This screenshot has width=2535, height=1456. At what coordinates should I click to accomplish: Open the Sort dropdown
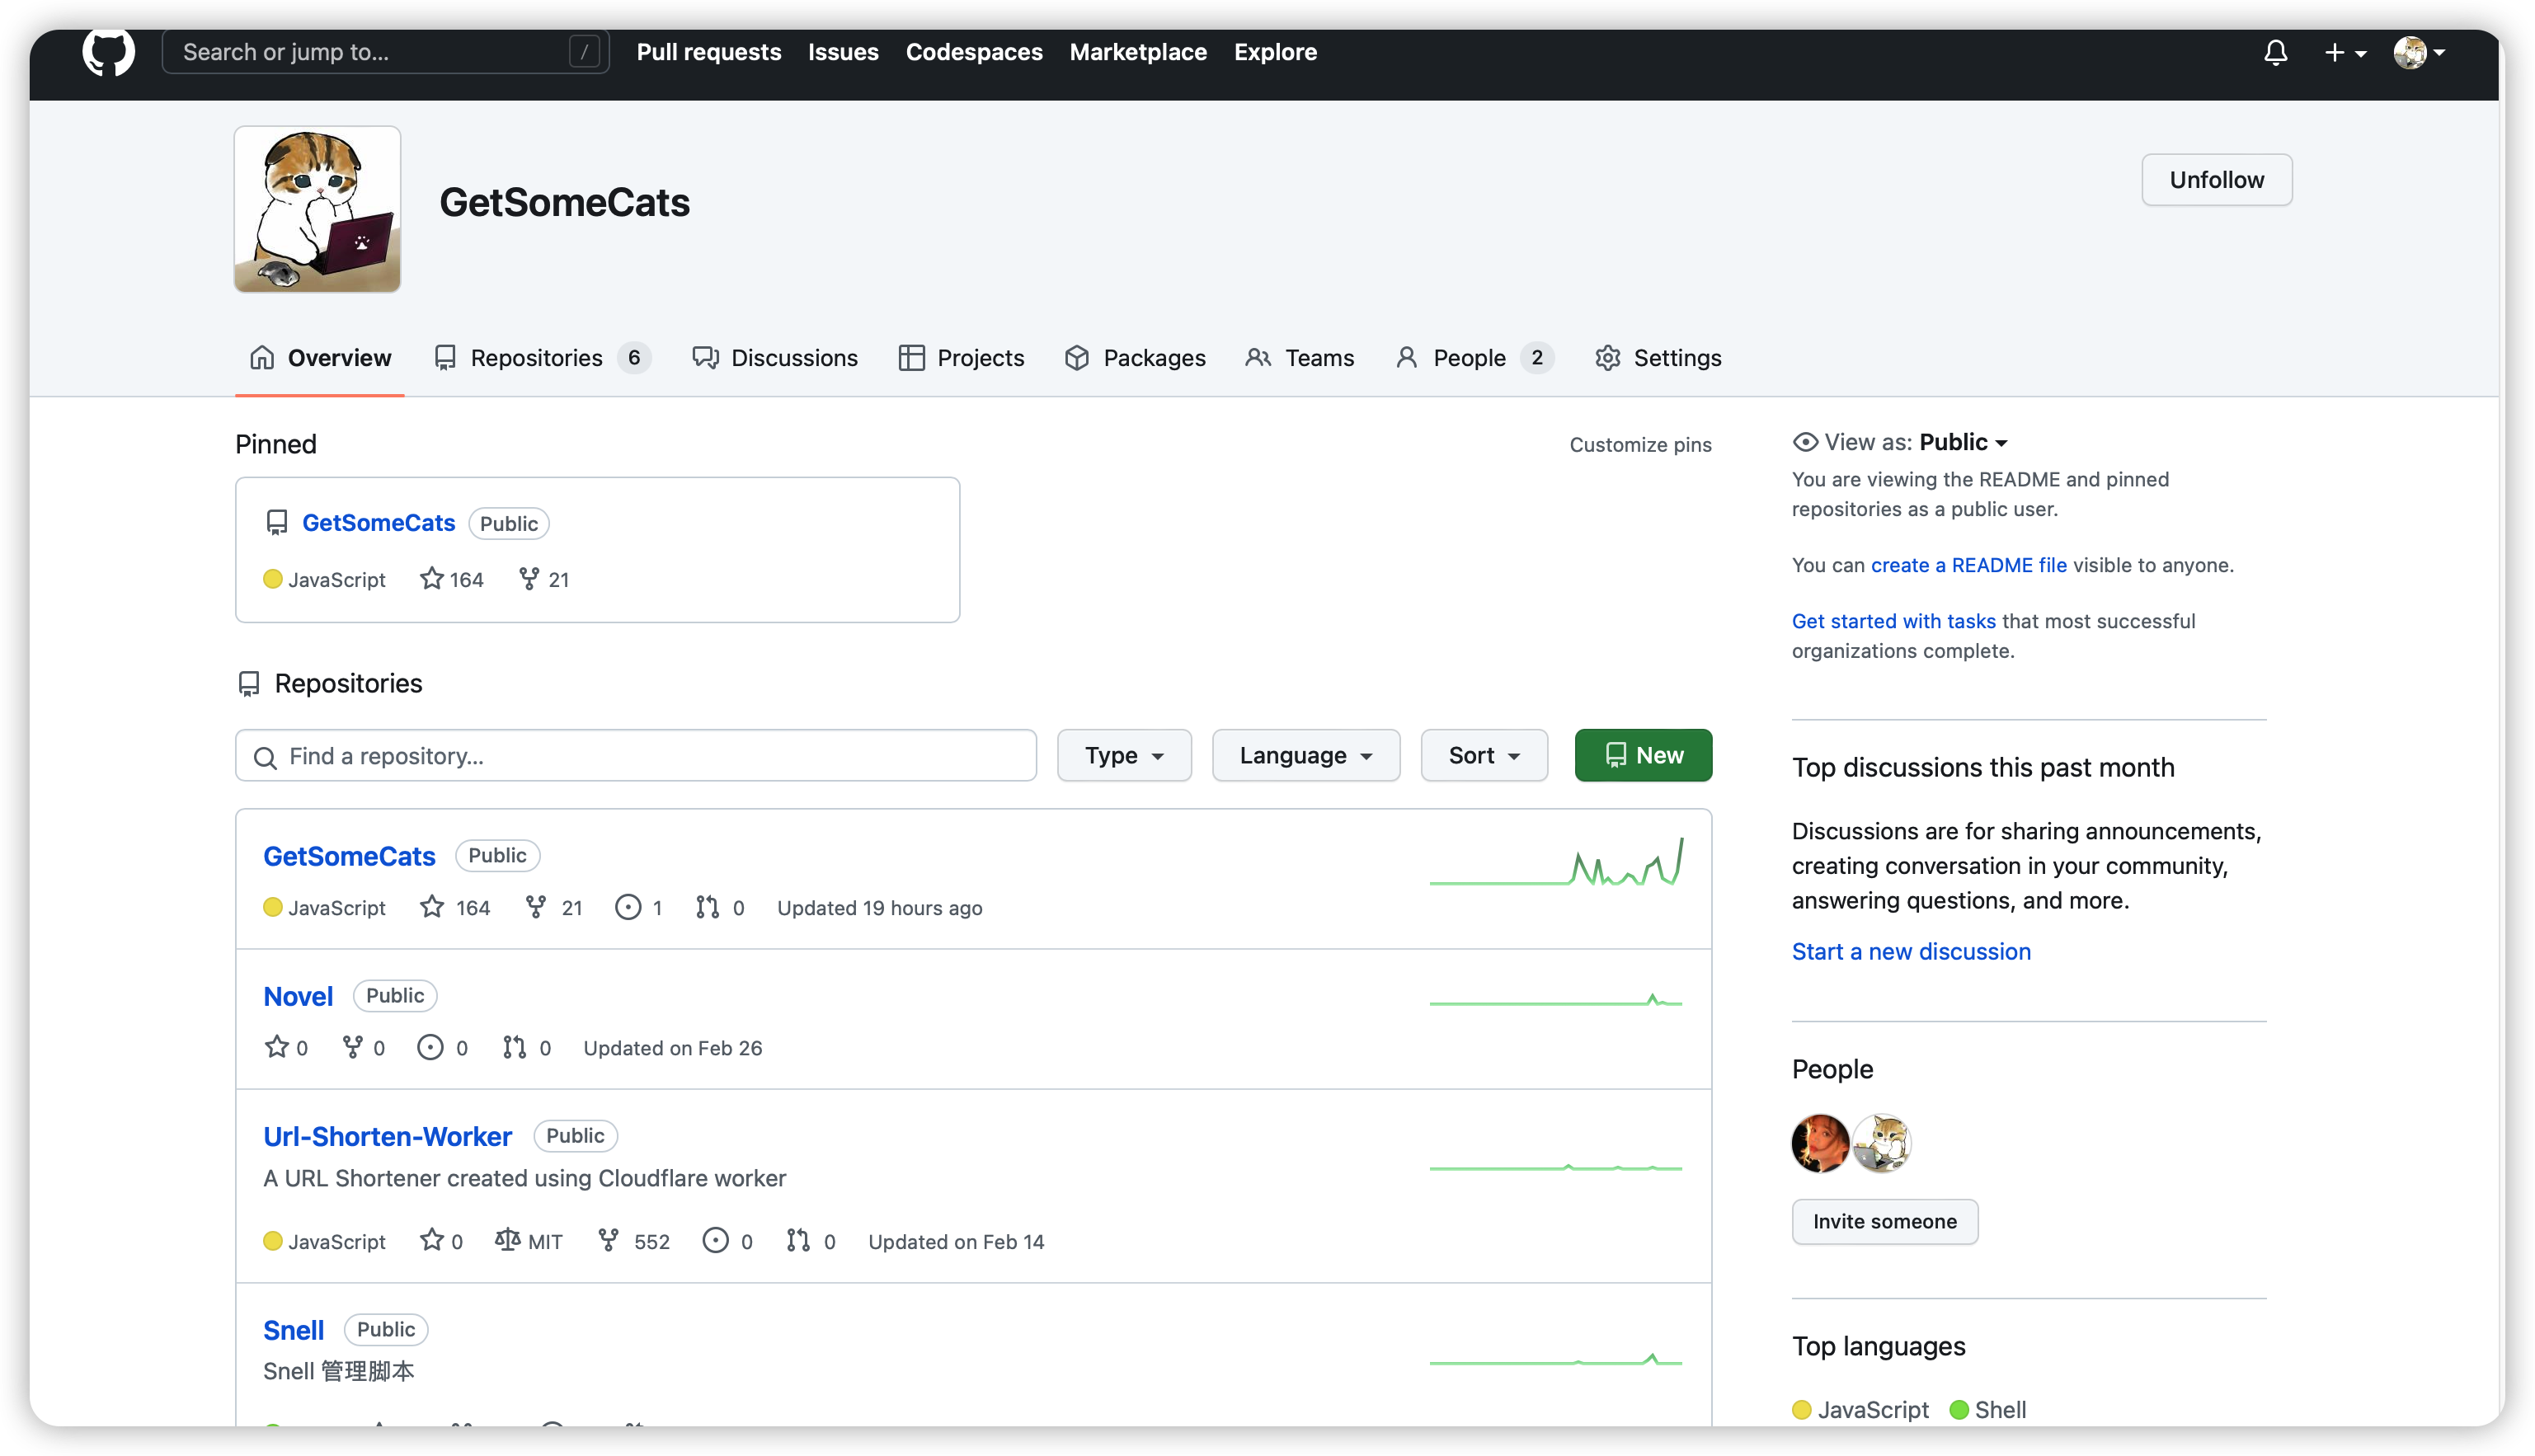1484,755
